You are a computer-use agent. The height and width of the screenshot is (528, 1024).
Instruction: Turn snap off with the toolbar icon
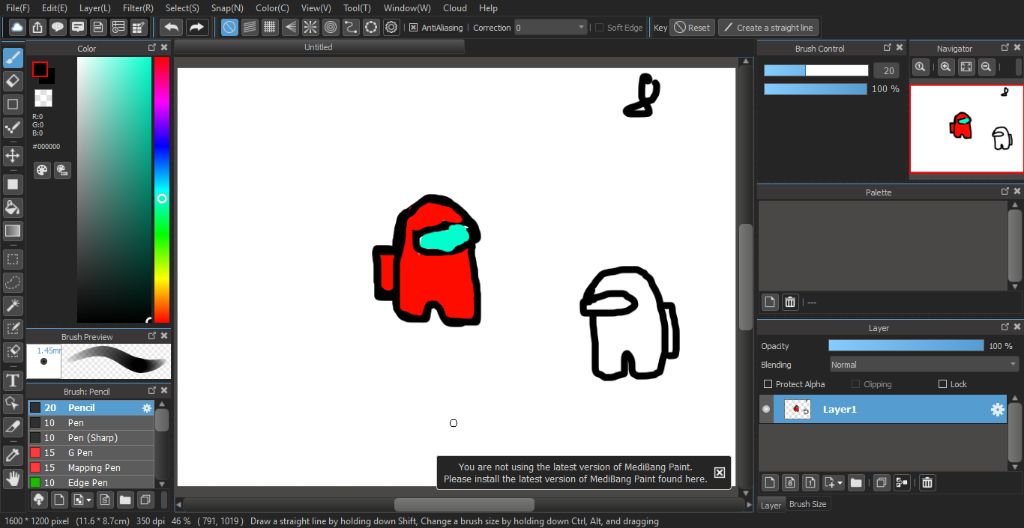tap(229, 27)
